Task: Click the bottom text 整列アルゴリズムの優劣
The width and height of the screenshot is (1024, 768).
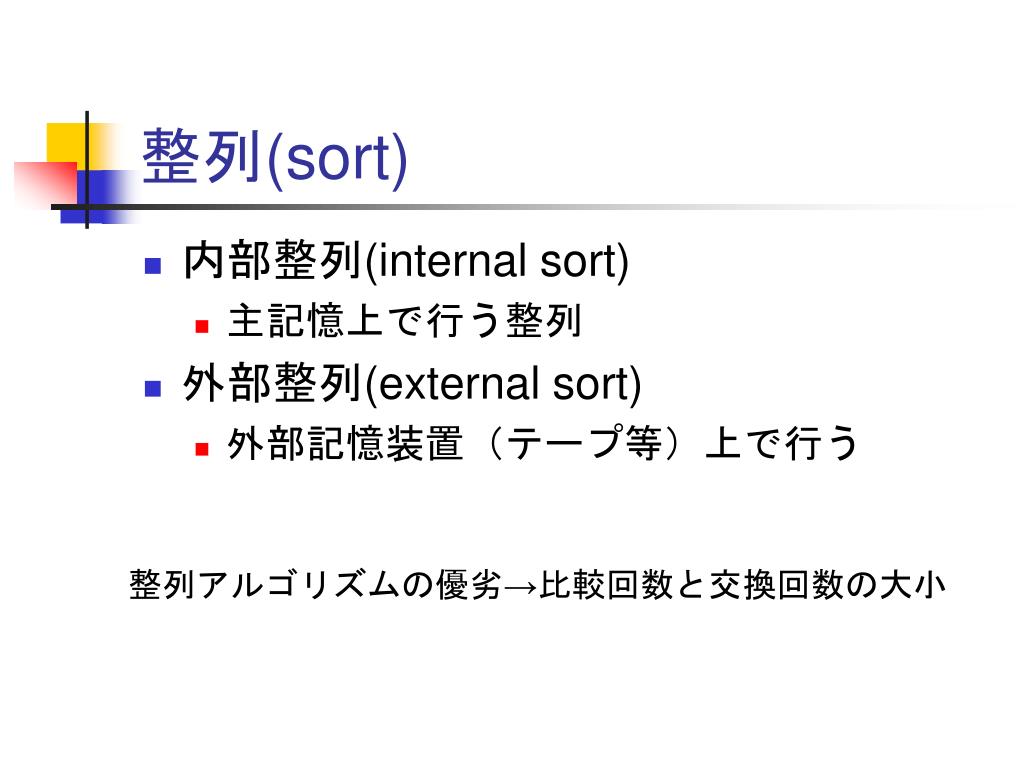Action: click(315, 584)
